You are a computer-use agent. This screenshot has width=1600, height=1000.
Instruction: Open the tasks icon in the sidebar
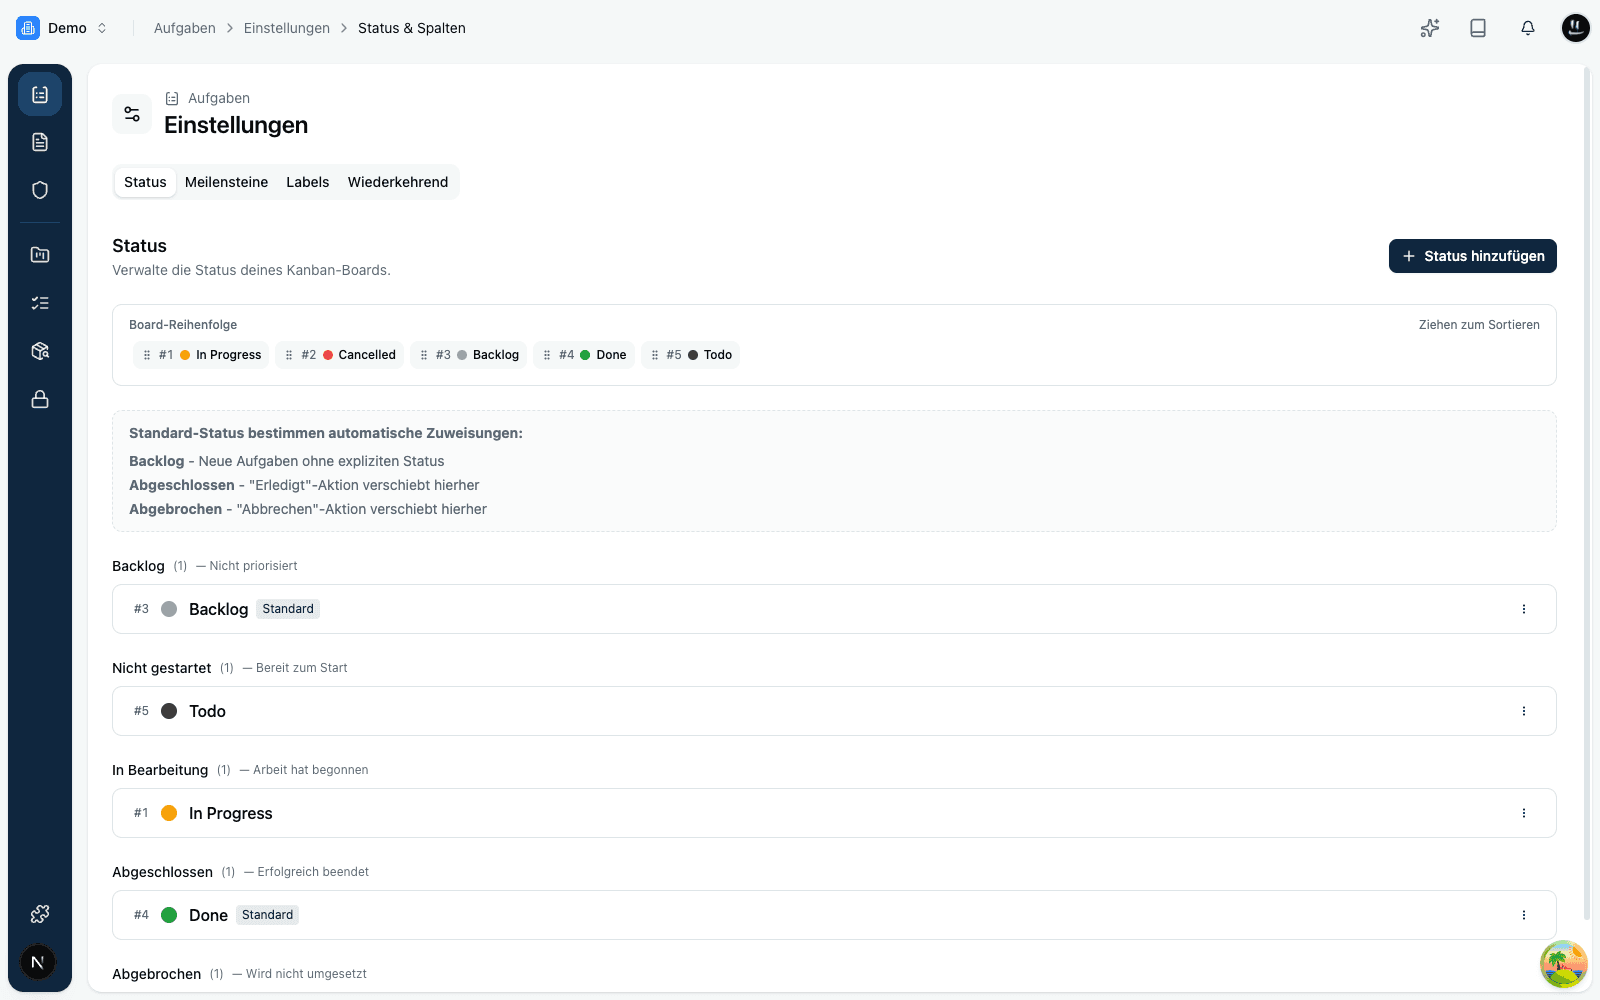(x=40, y=94)
